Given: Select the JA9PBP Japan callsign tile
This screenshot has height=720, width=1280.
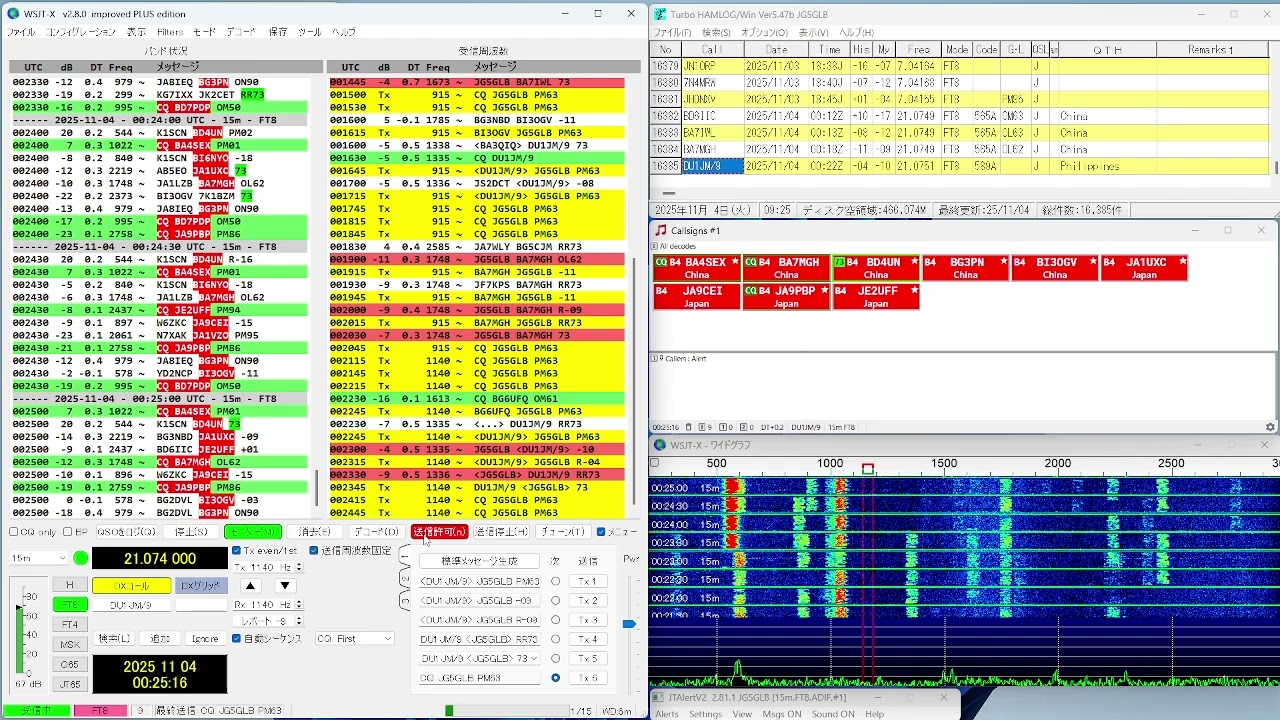Looking at the screenshot, I should coord(786,297).
